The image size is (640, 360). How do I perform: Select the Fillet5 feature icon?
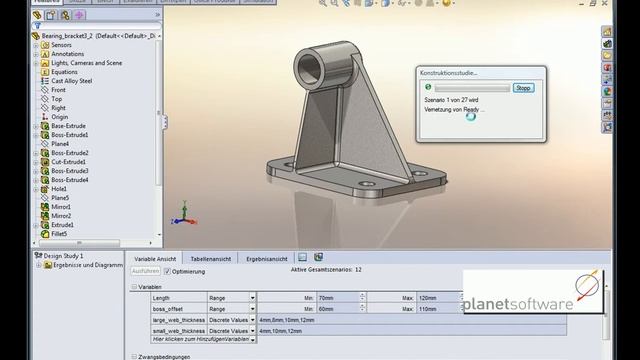(x=45, y=234)
